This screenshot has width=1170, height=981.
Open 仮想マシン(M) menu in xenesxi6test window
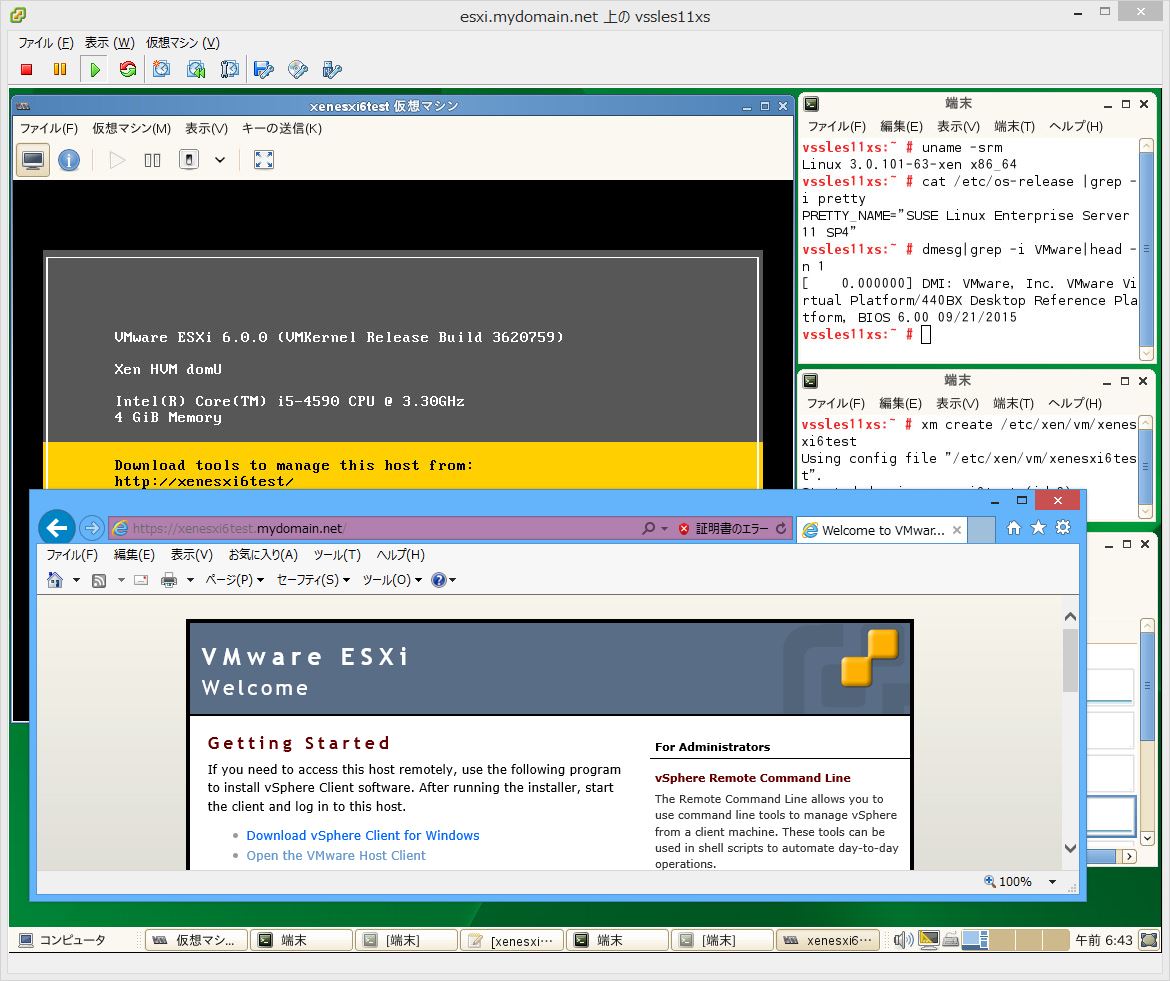coord(131,128)
